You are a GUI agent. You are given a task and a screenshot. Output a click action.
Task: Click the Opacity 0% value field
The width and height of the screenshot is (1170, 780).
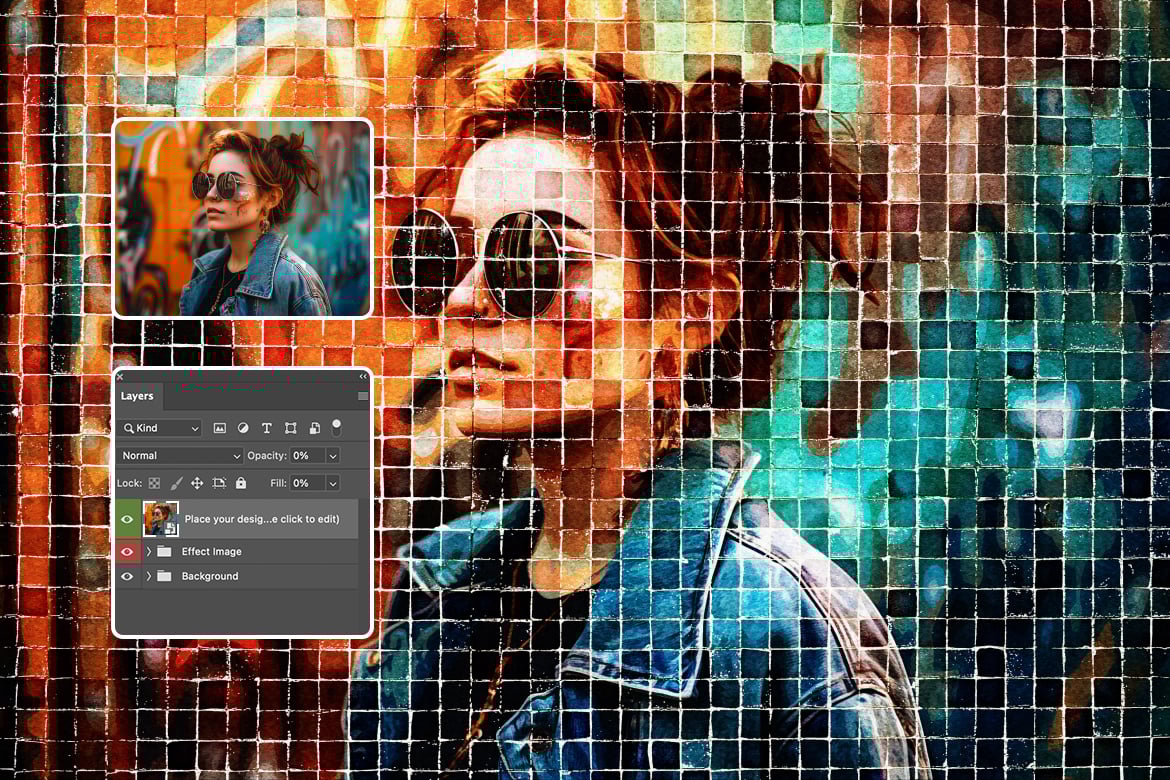coord(307,455)
